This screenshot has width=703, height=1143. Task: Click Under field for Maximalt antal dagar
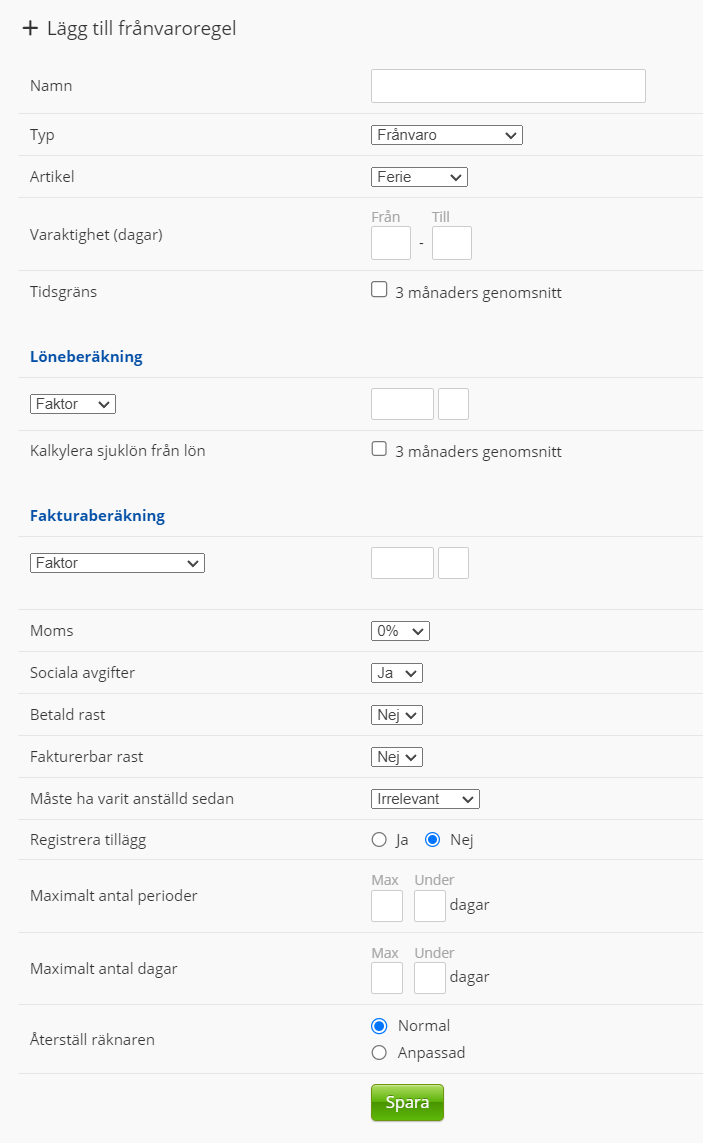(x=430, y=978)
